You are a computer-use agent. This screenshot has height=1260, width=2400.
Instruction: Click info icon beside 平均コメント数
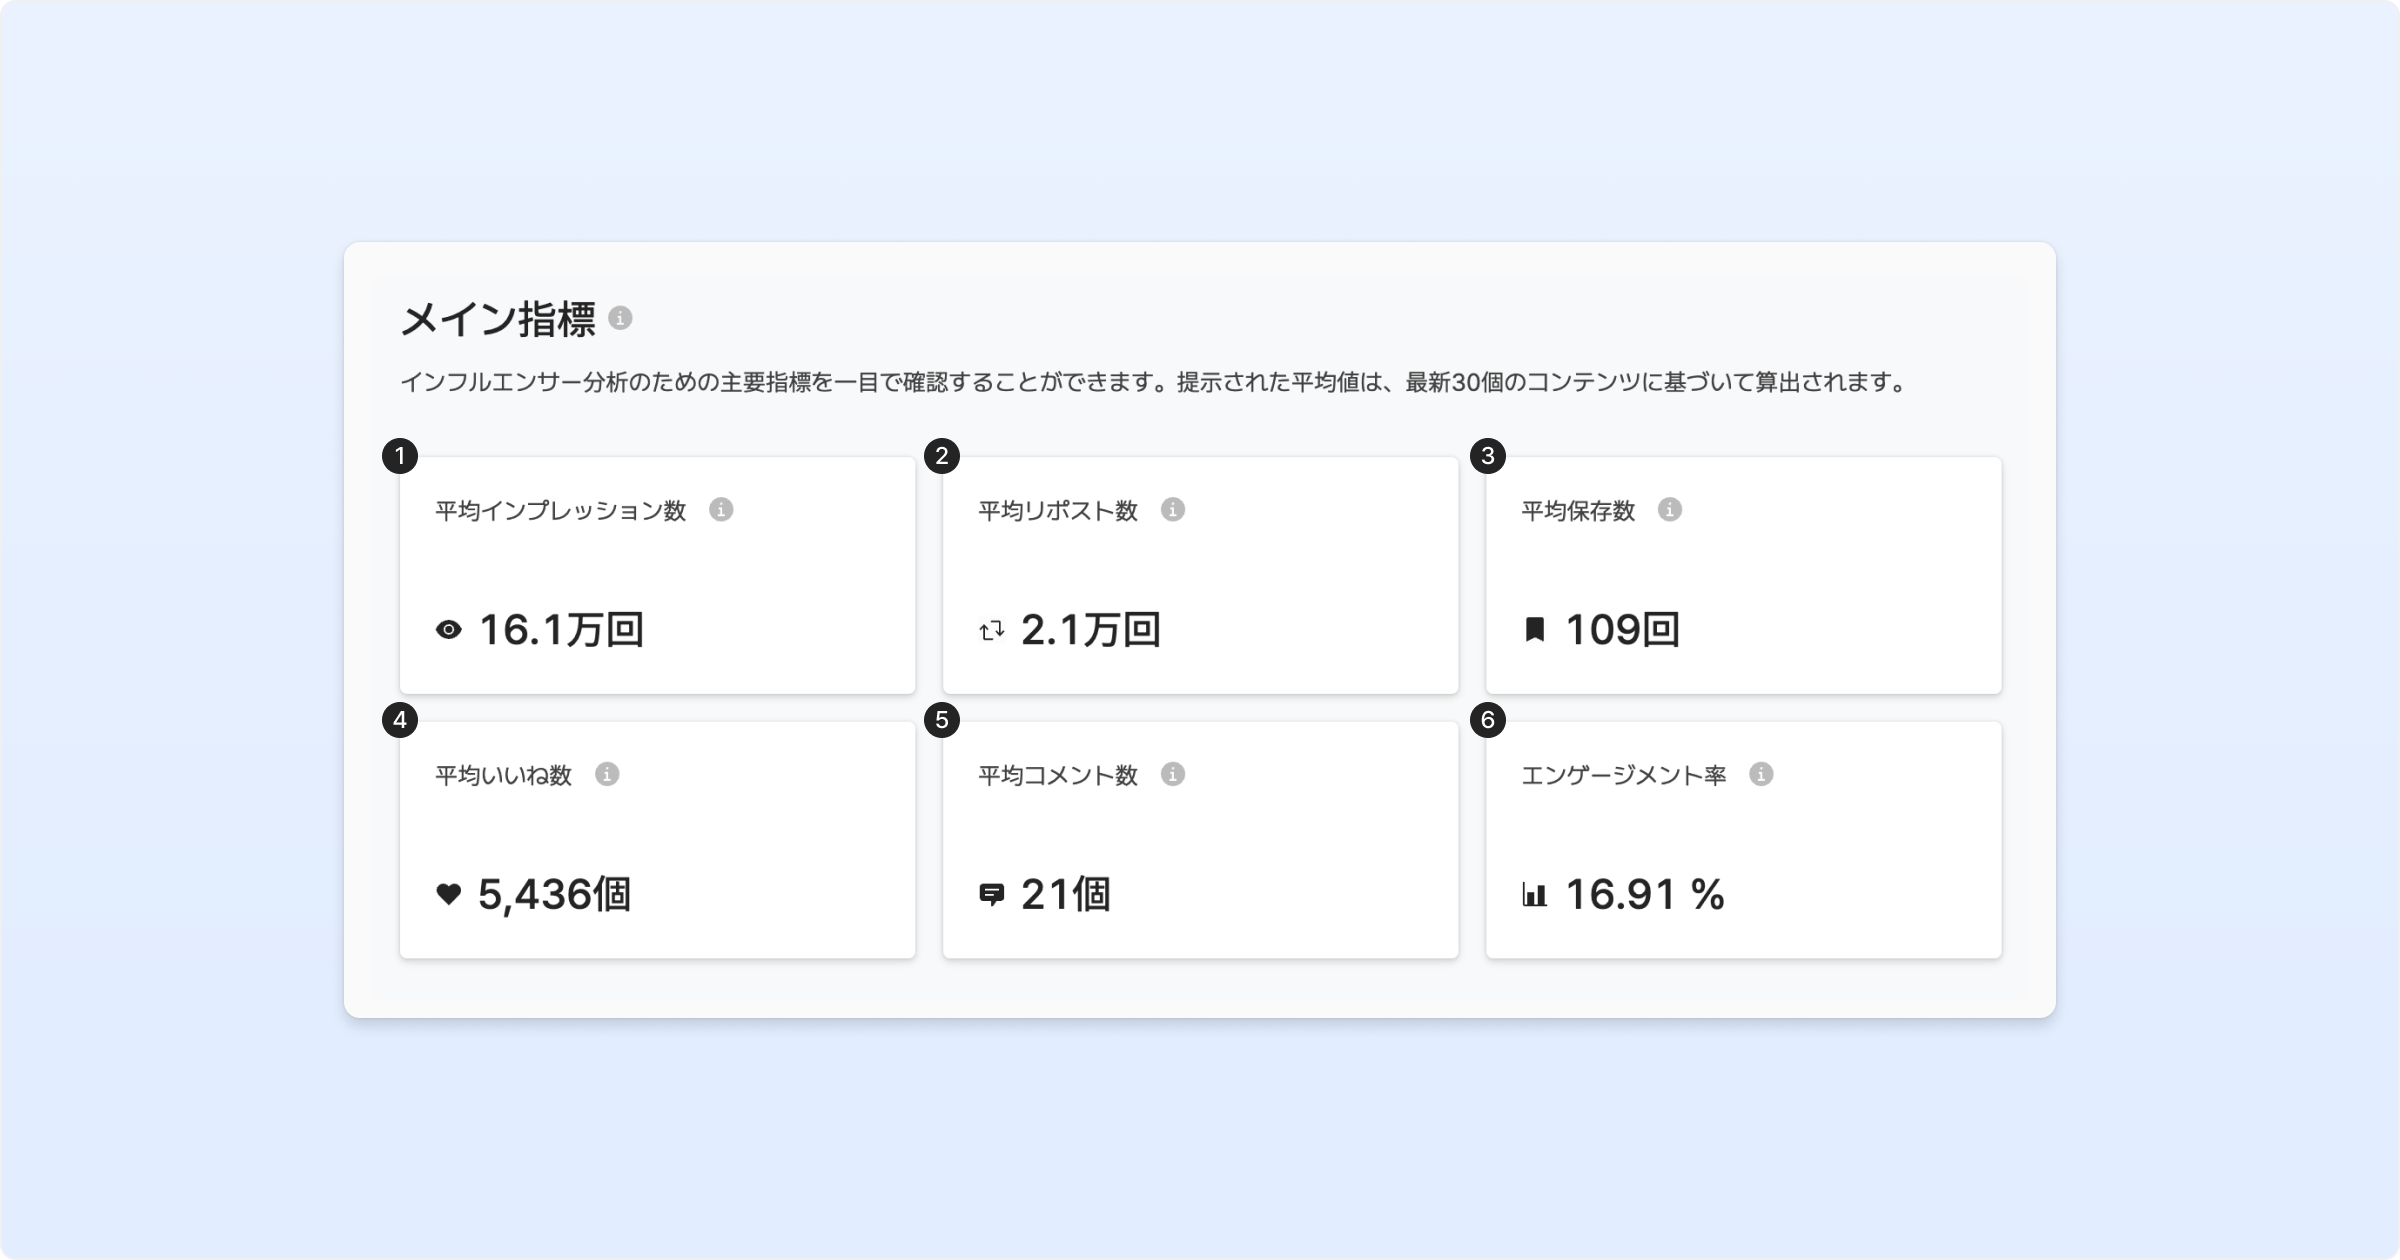[x=1173, y=774]
